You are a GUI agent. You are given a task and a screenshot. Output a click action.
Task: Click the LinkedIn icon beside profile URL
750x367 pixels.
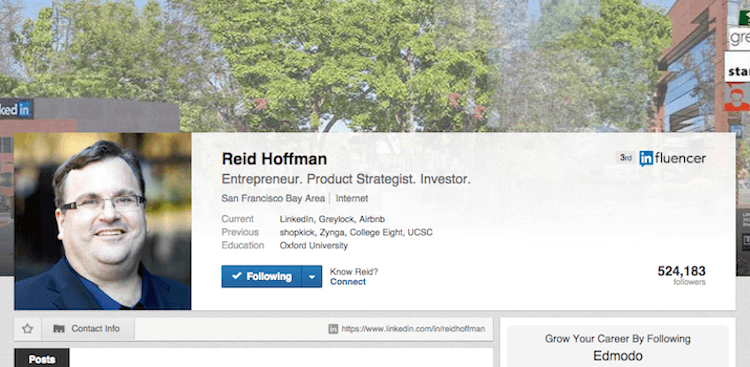point(333,329)
